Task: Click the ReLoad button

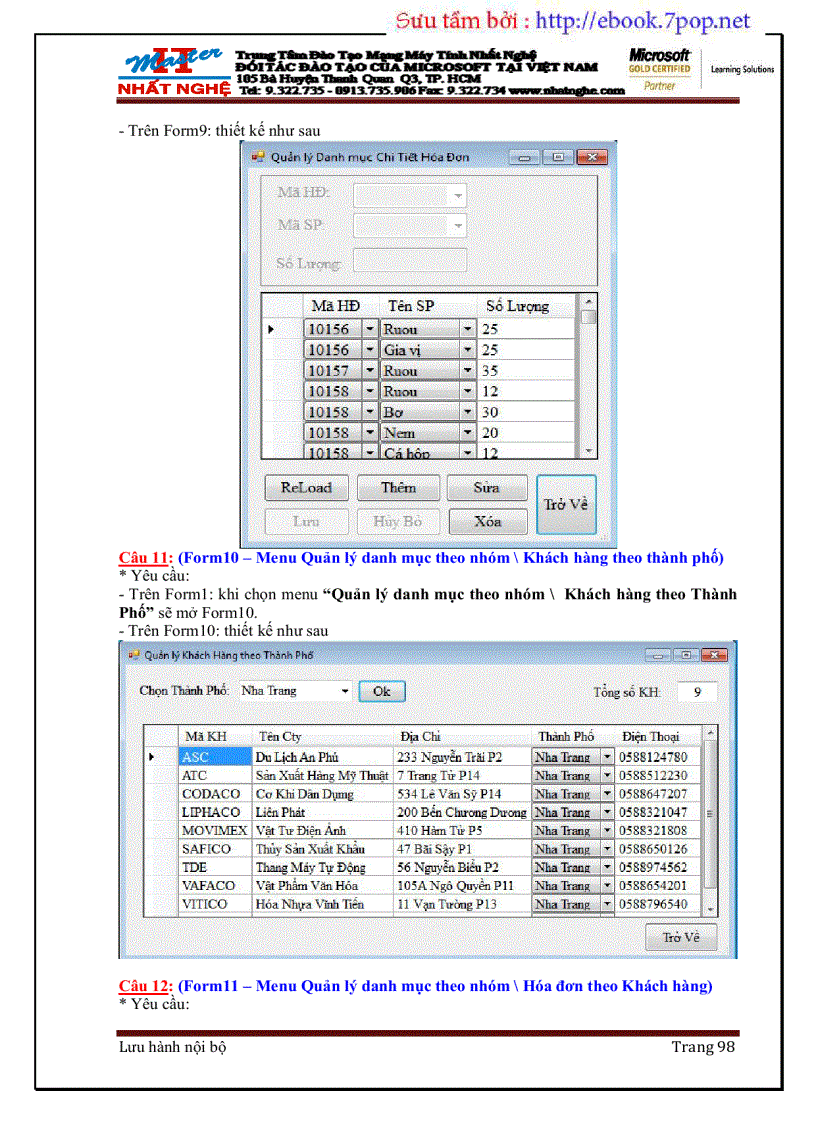Action: (x=306, y=487)
